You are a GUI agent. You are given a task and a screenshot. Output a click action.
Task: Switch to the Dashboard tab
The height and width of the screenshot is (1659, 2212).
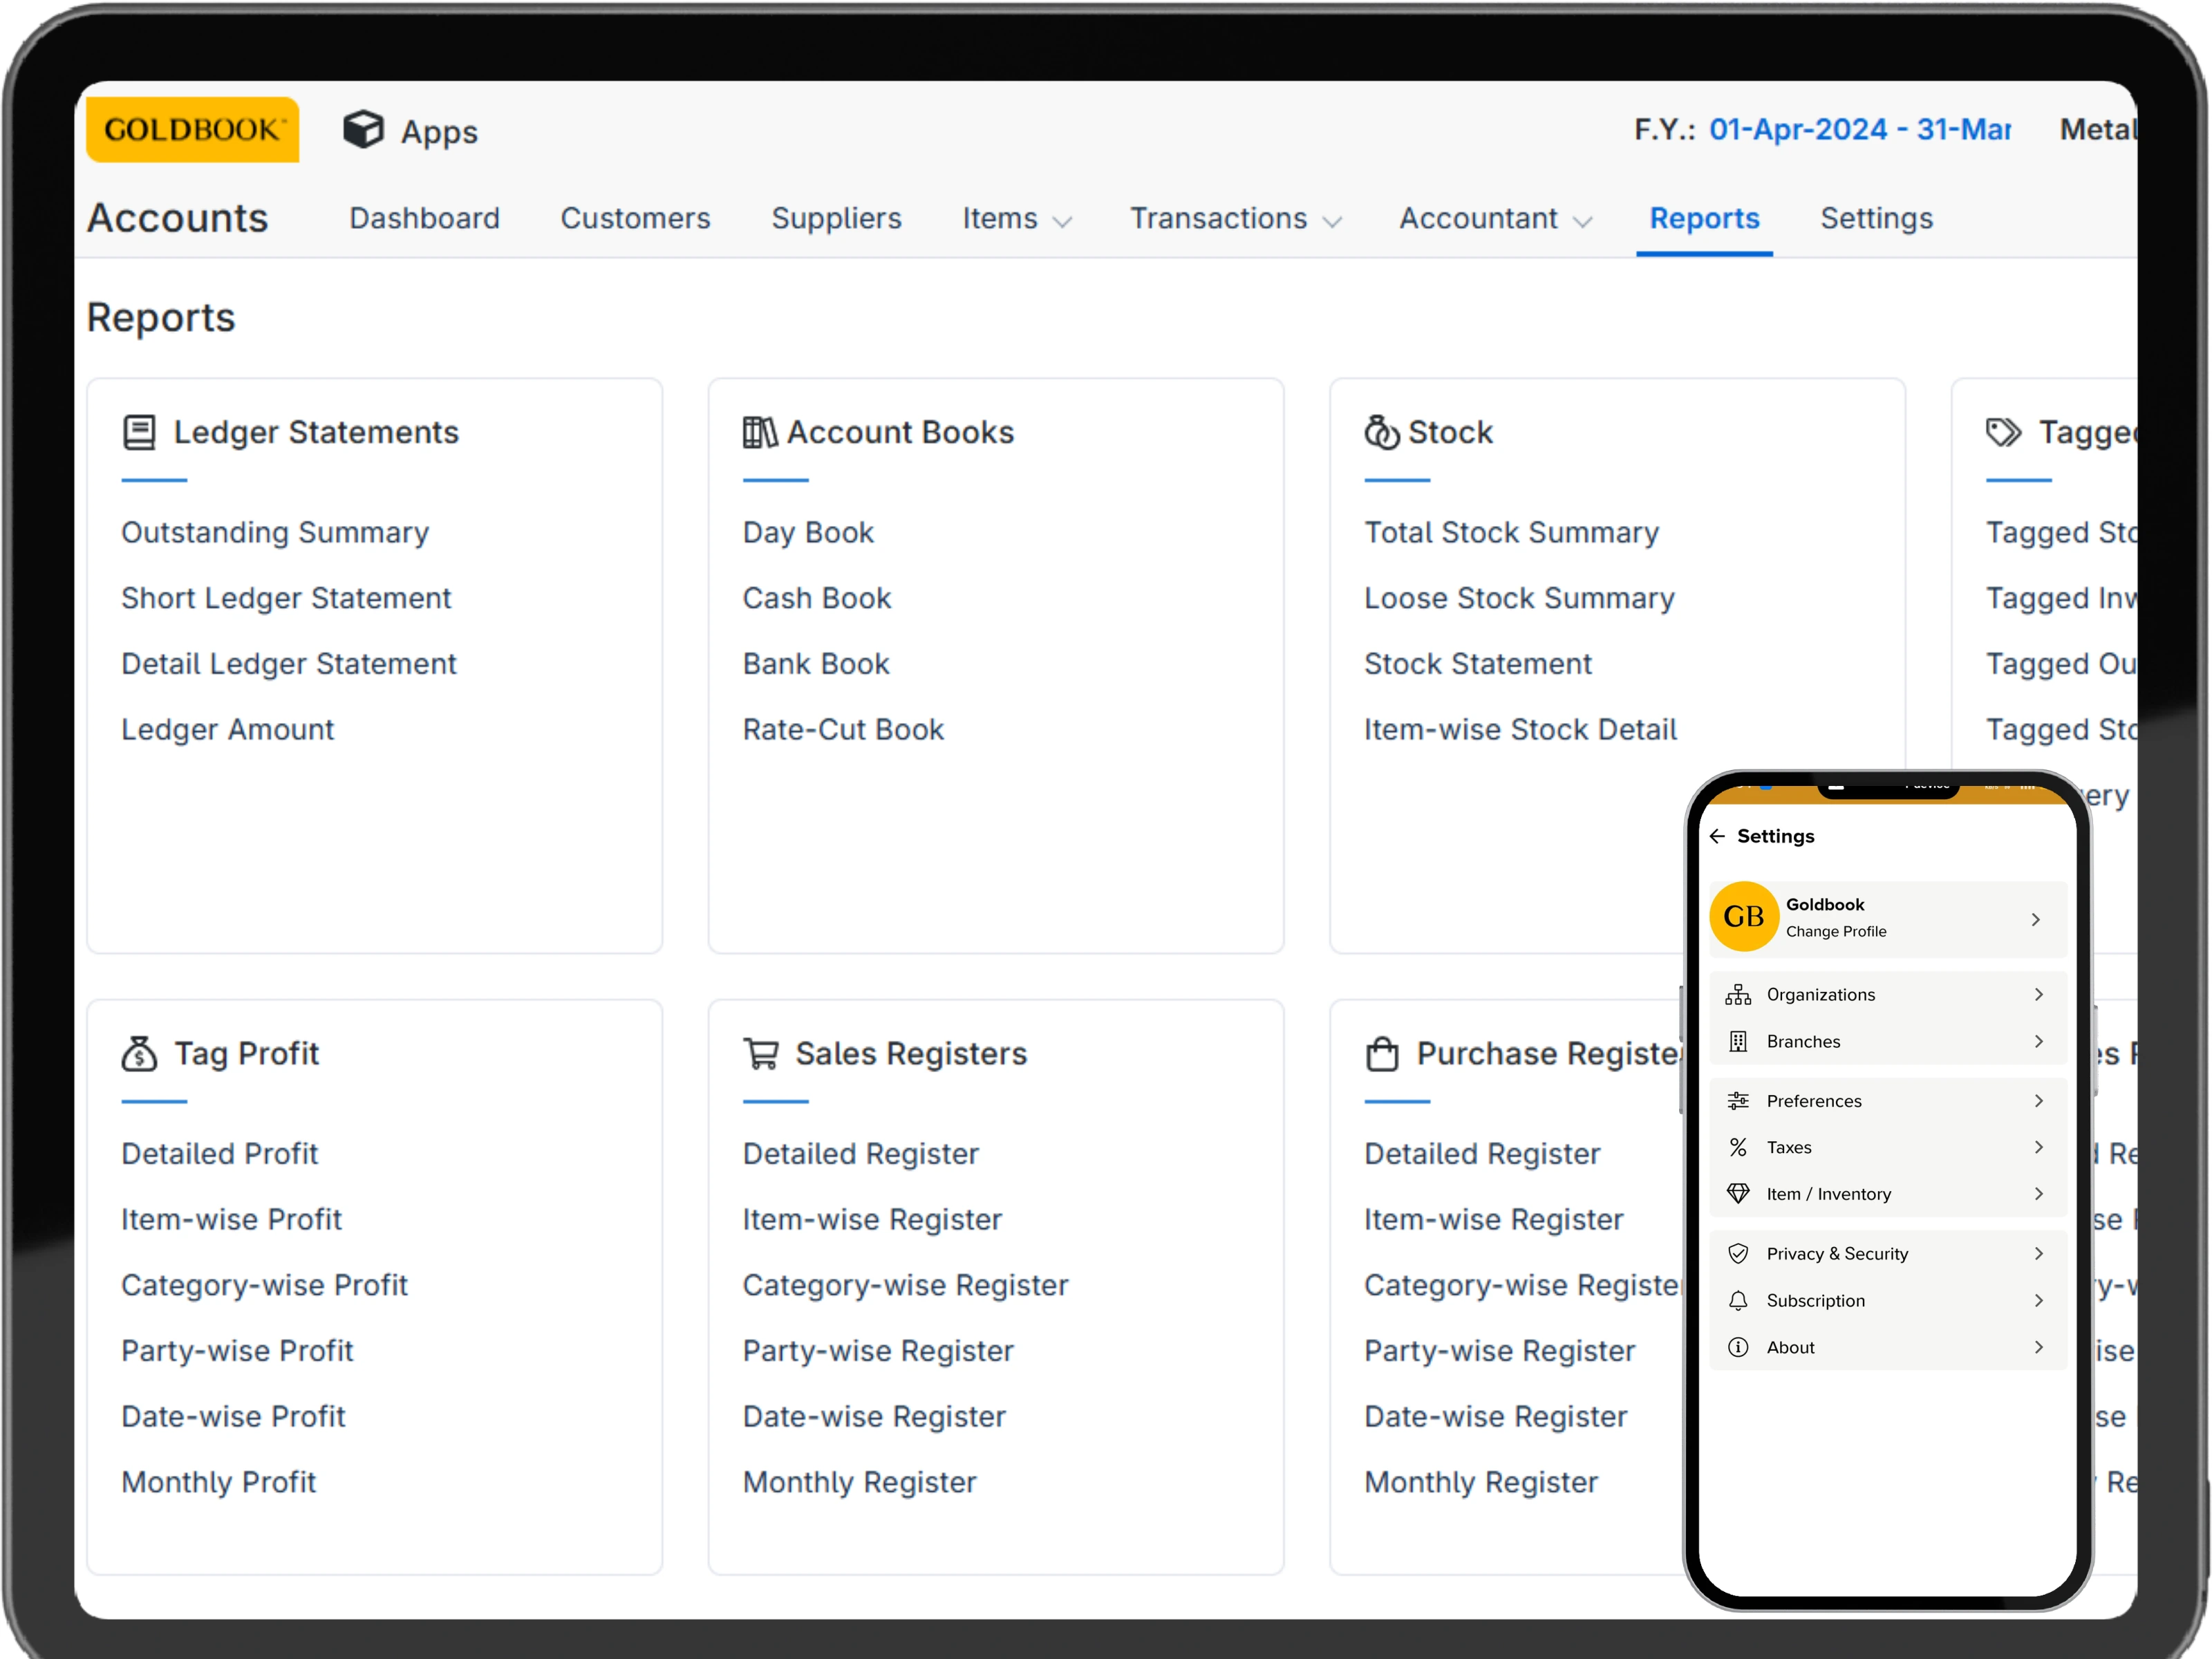coord(424,219)
